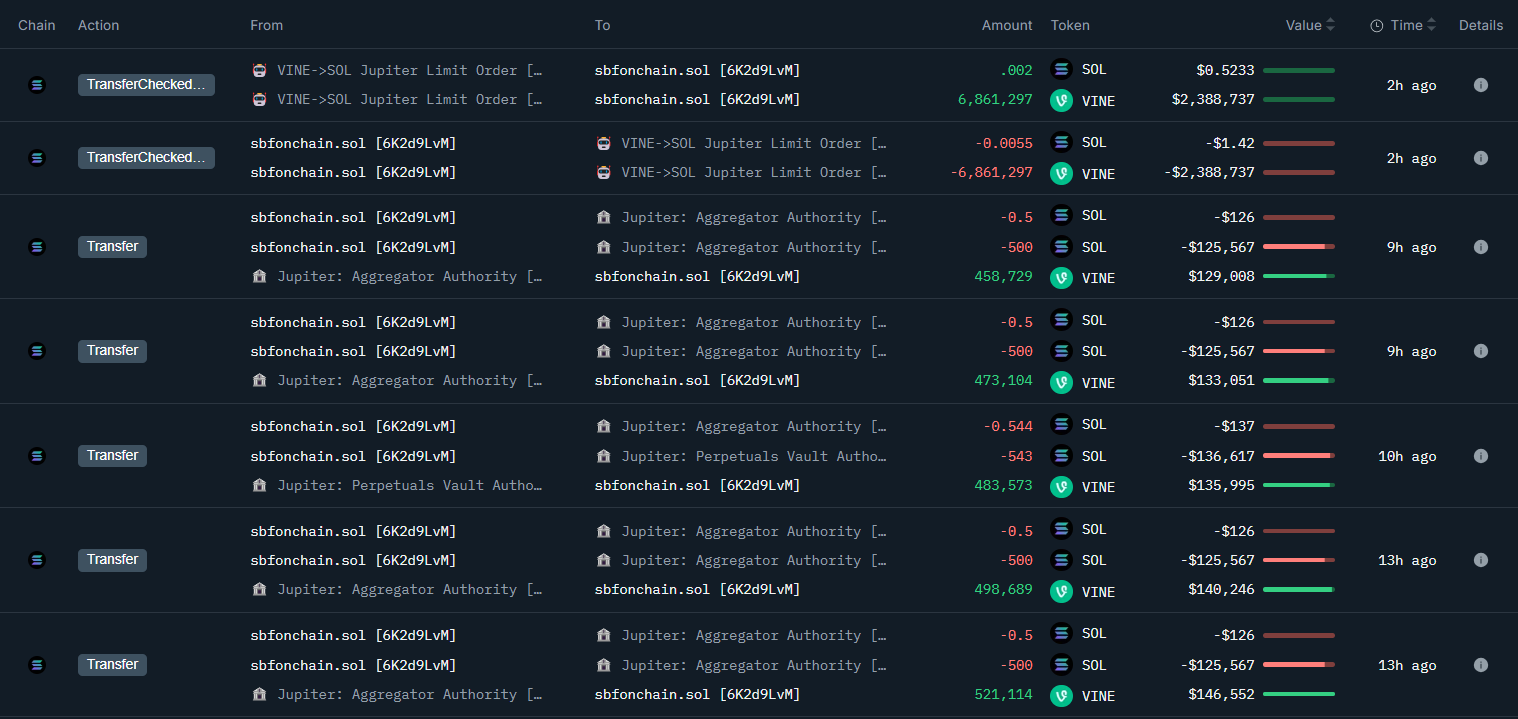Open recipient sbfonchain.sol link for 483,573 VINE

coord(697,485)
